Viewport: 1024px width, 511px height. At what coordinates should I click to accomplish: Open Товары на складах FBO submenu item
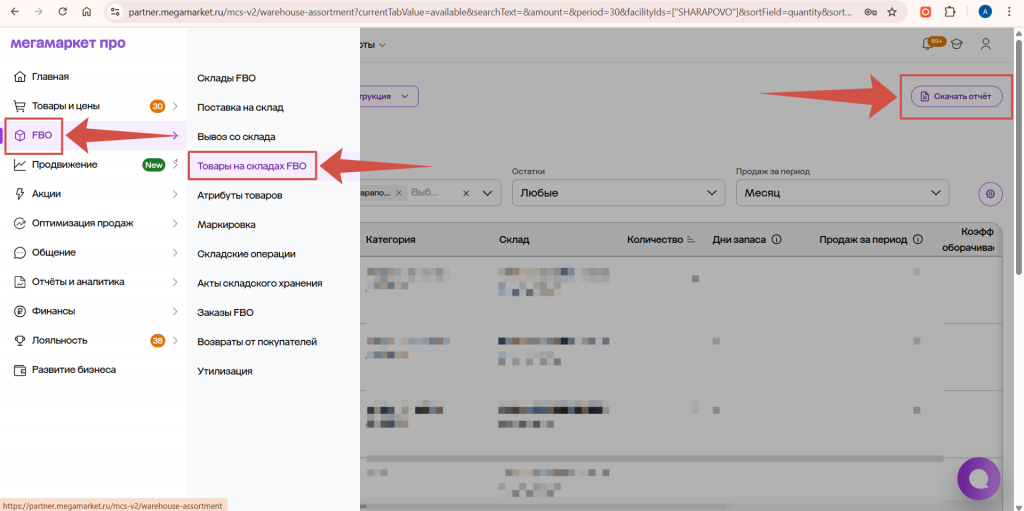click(x=251, y=166)
